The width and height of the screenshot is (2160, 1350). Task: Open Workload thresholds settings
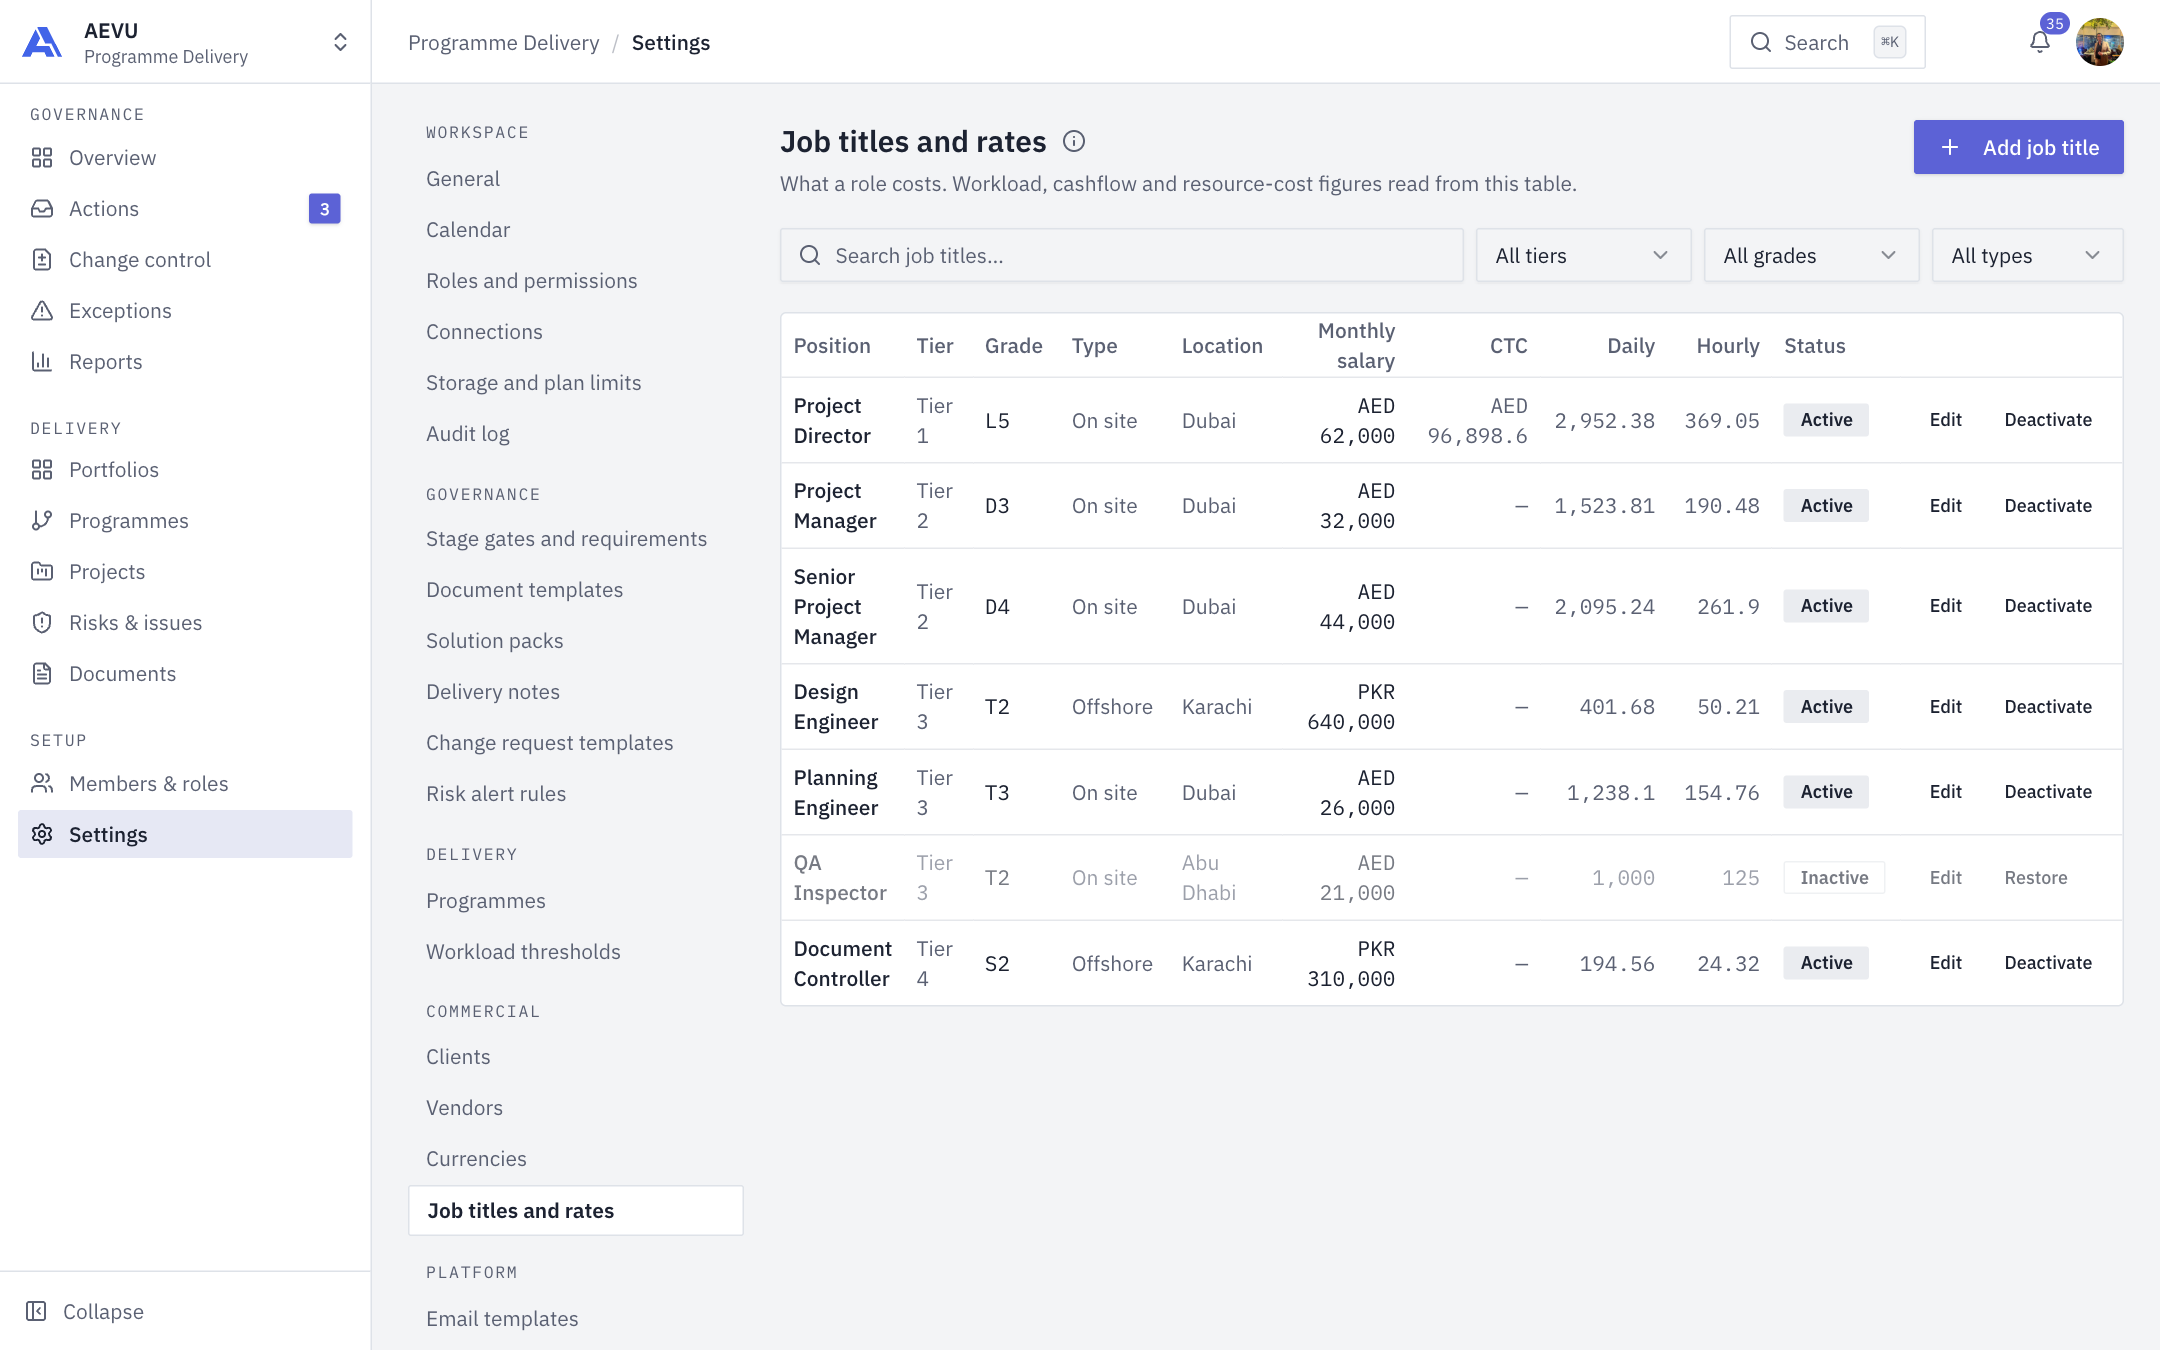click(x=523, y=952)
